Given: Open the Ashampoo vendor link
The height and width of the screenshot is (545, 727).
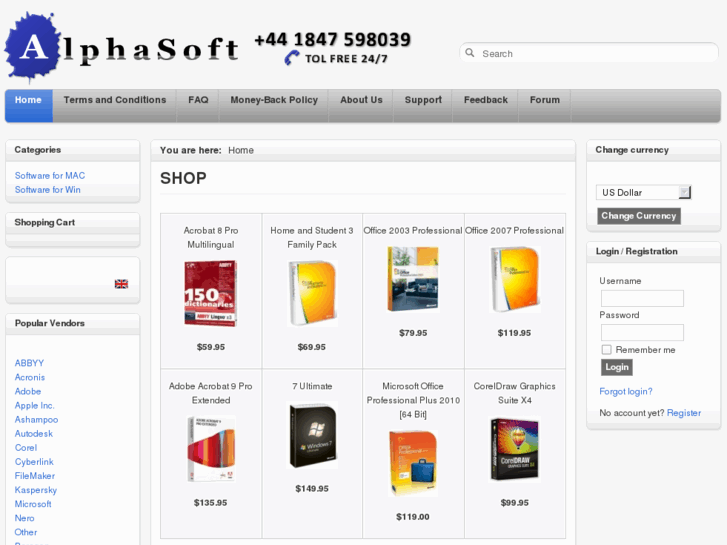Looking at the screenshot, I should (36, 419).
